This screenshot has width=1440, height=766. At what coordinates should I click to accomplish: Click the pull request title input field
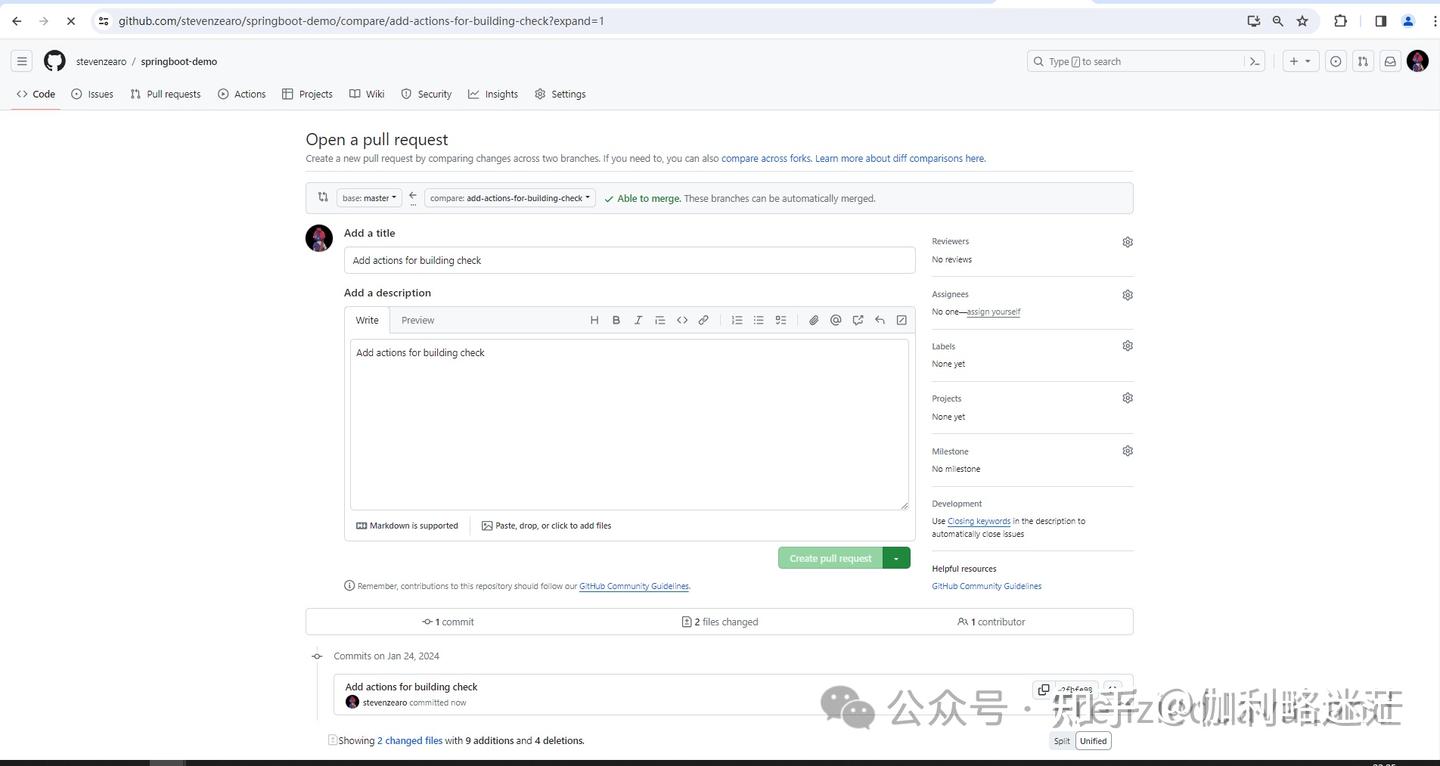click(x=628, y=260)
